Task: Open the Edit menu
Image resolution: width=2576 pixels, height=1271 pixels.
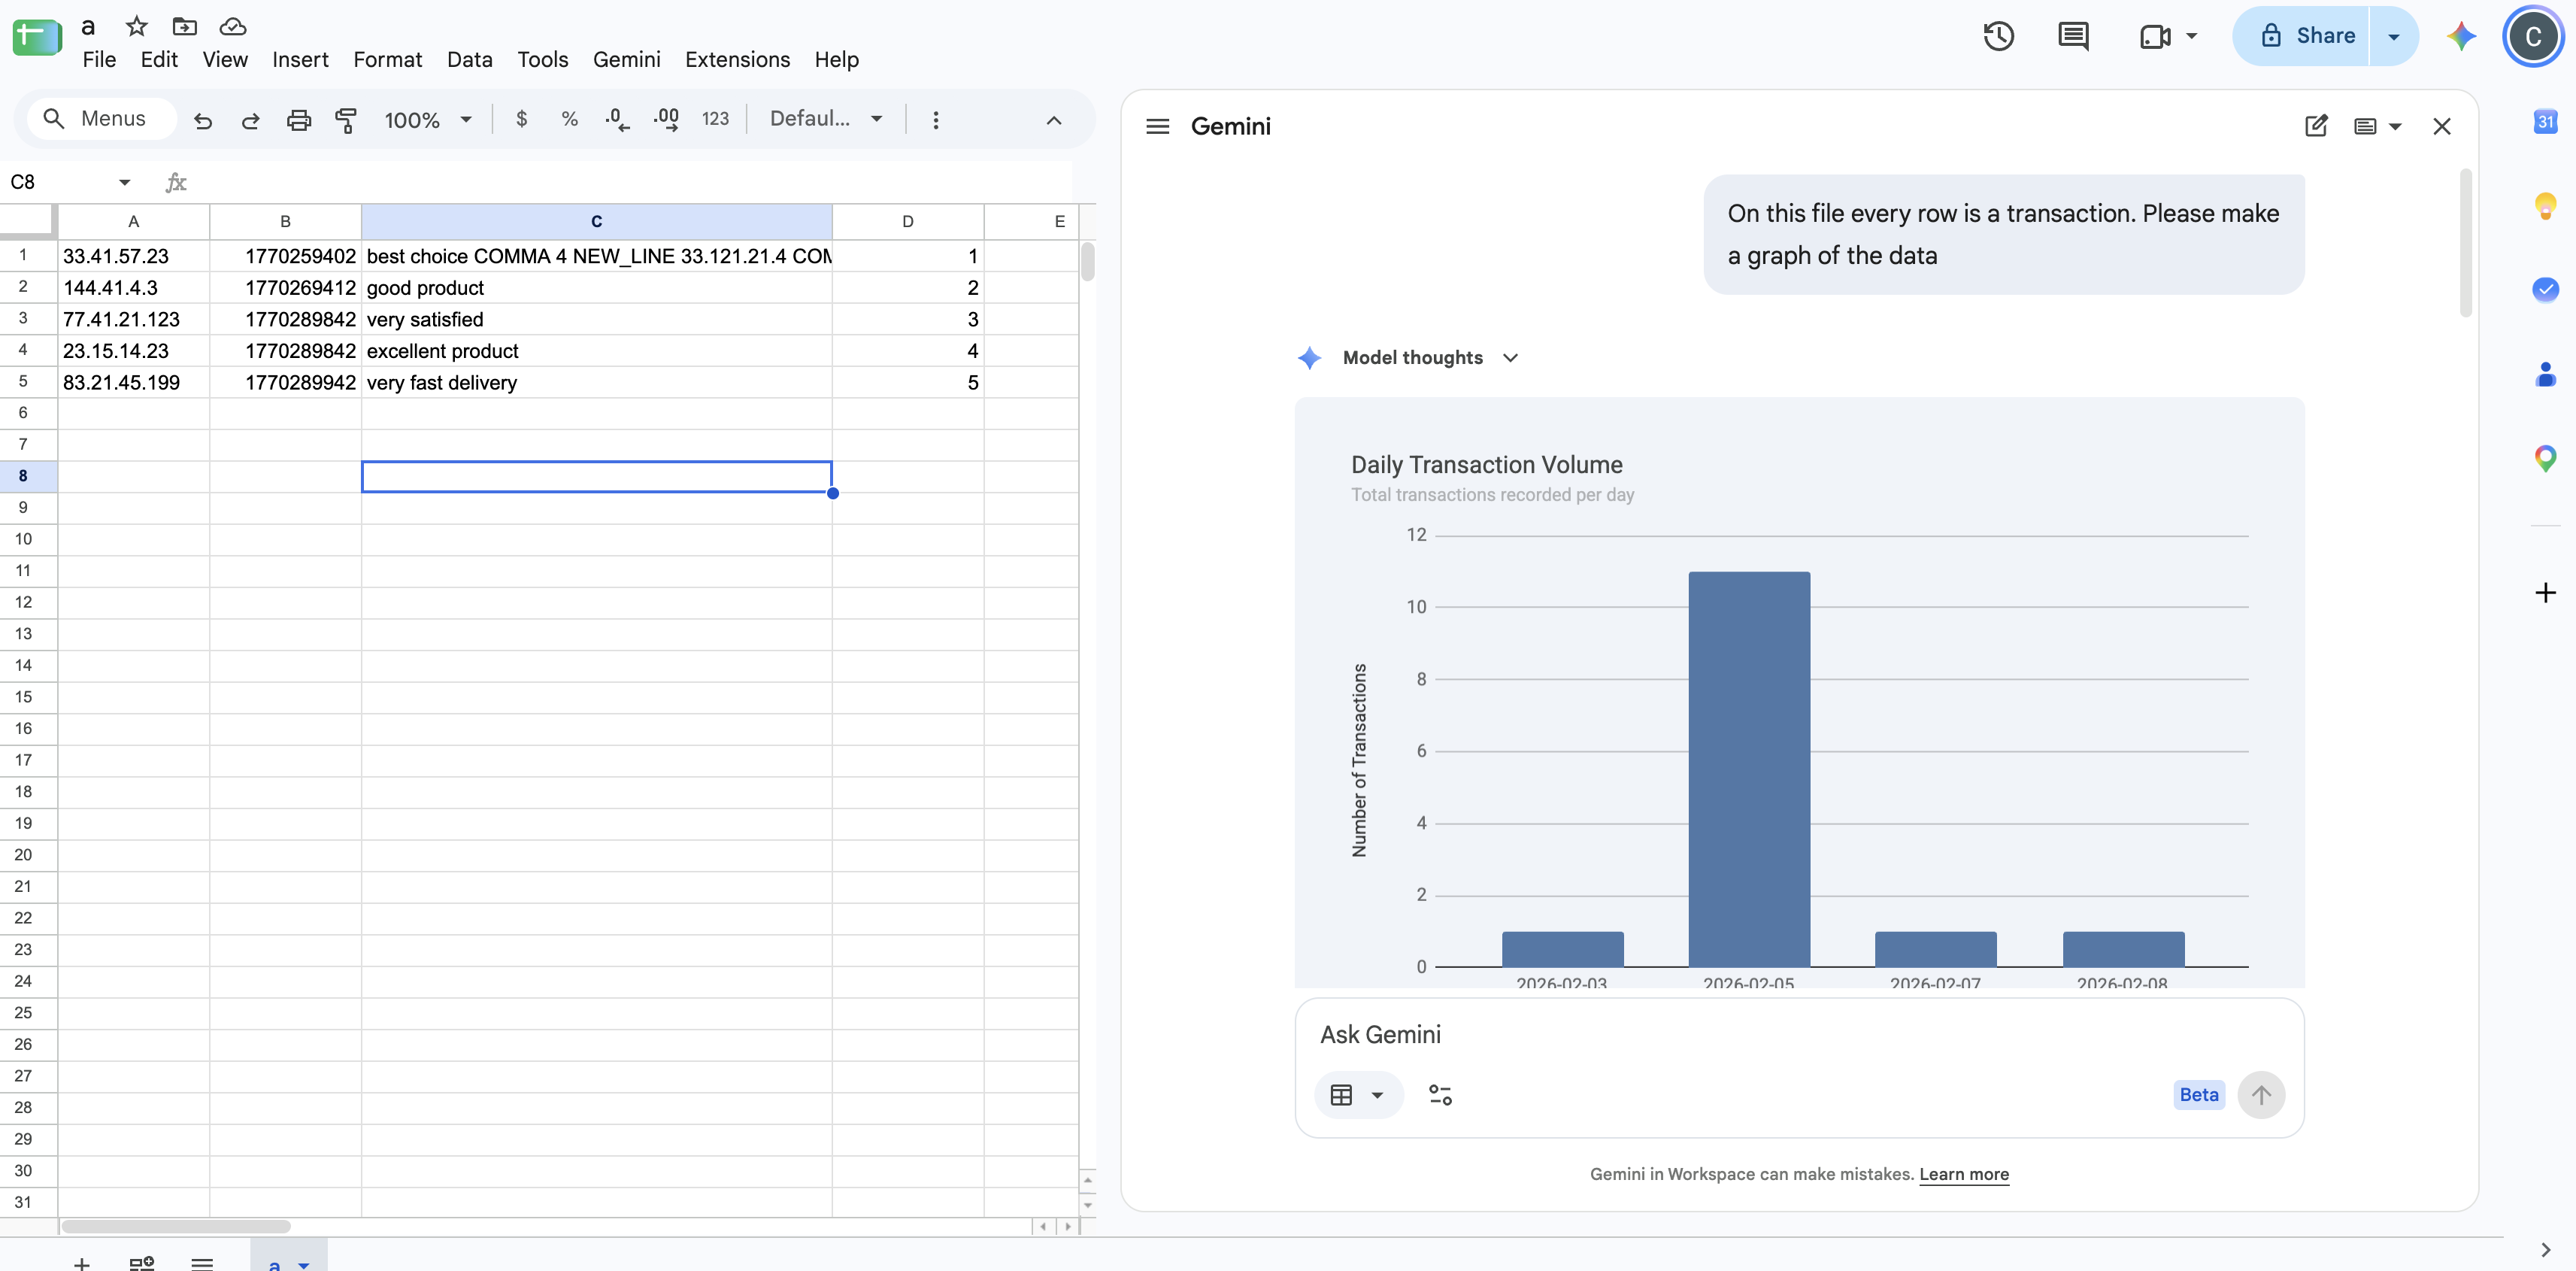Action: pyautogui.click(x=159, y=60)
